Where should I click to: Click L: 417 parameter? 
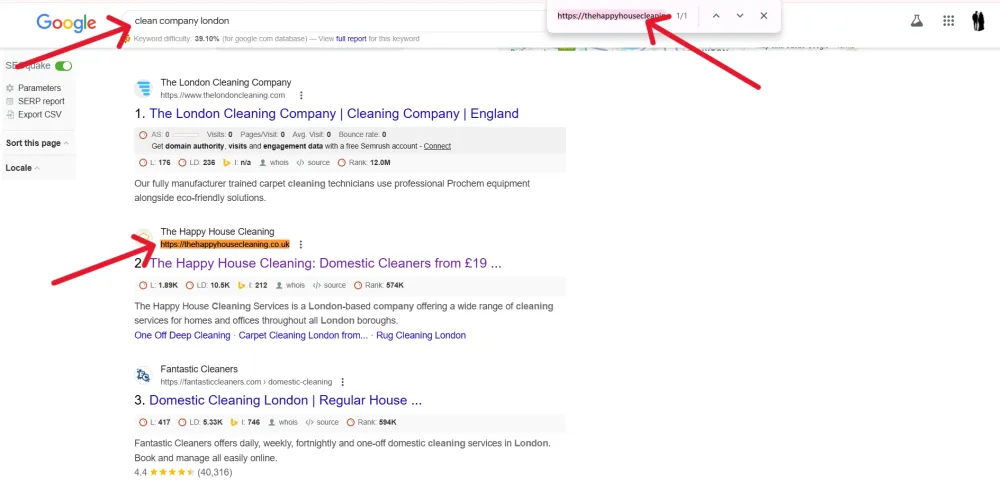pyautogui.click(x=155, y=422)
